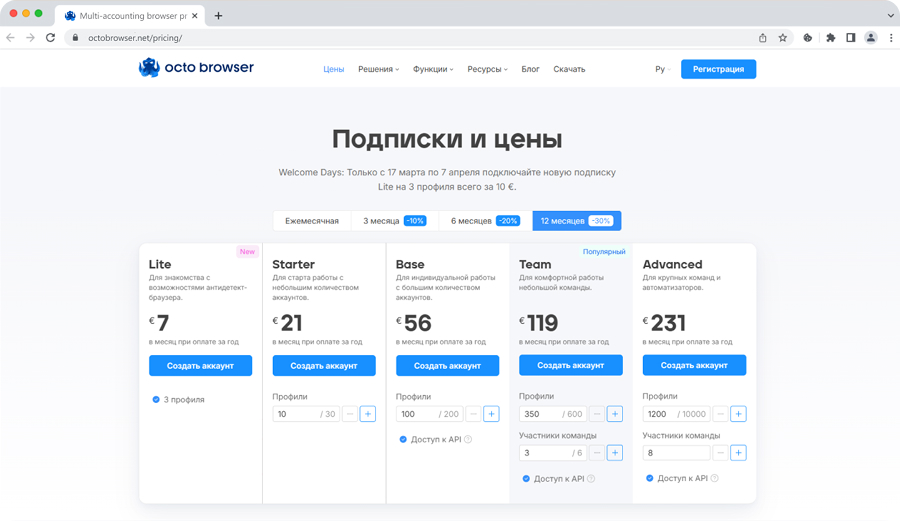Screen dimensions: 900x521
Task: Click the Base API access help icon
Action: (x=468, y=440)
